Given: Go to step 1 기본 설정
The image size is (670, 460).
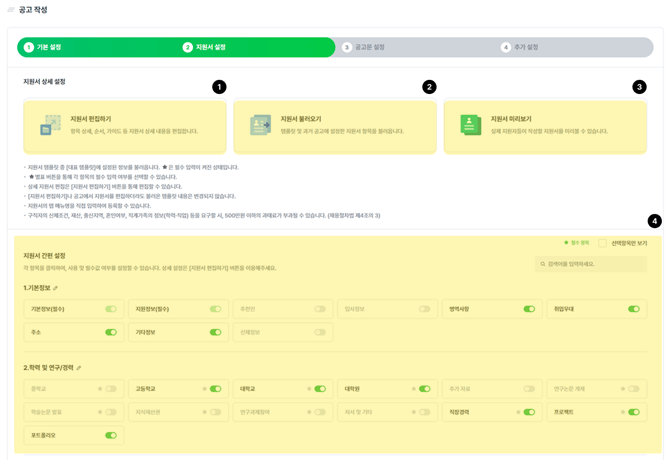Looking at the screenshot, I should click(43, 47).
